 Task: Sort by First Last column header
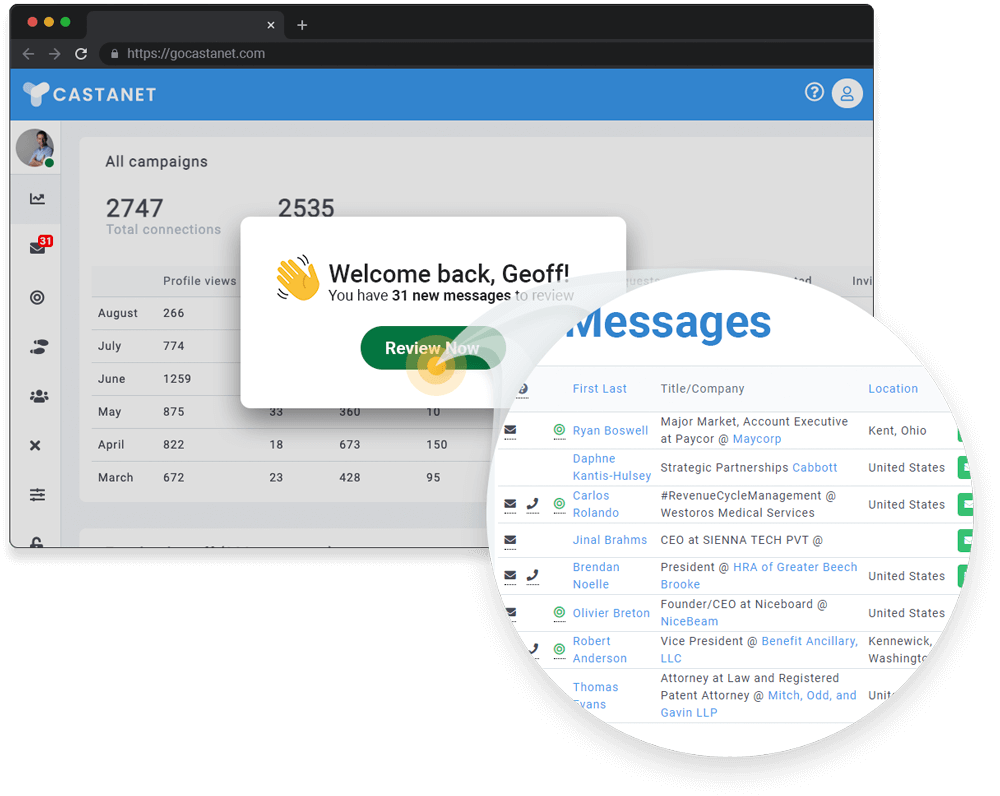[x=599, y=389]
